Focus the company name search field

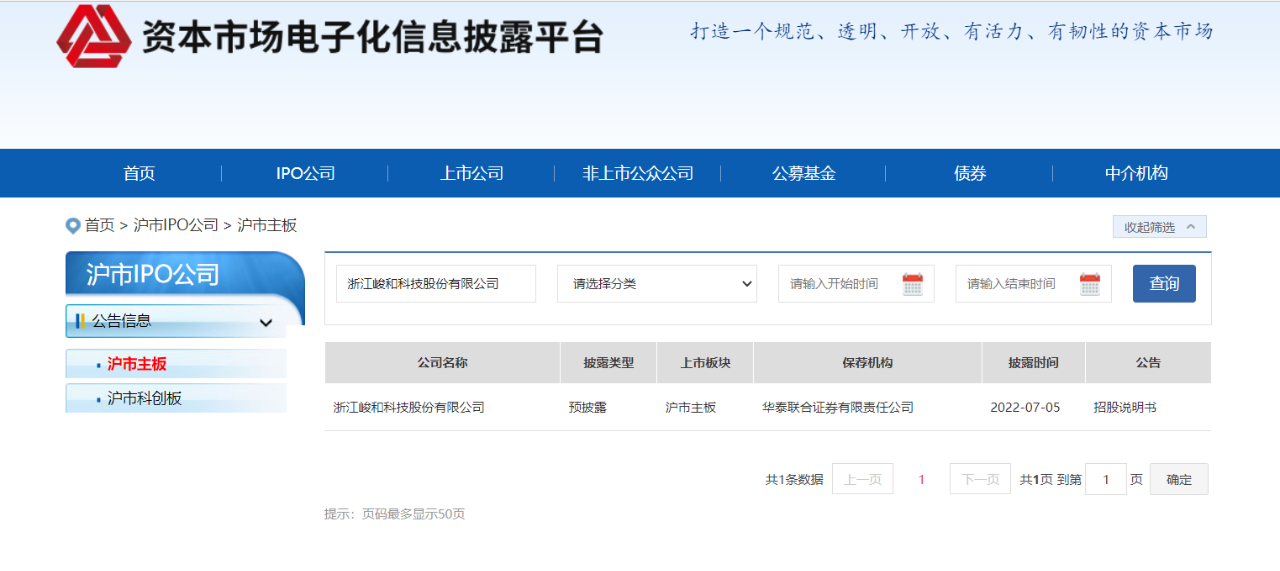coord(436,284)
